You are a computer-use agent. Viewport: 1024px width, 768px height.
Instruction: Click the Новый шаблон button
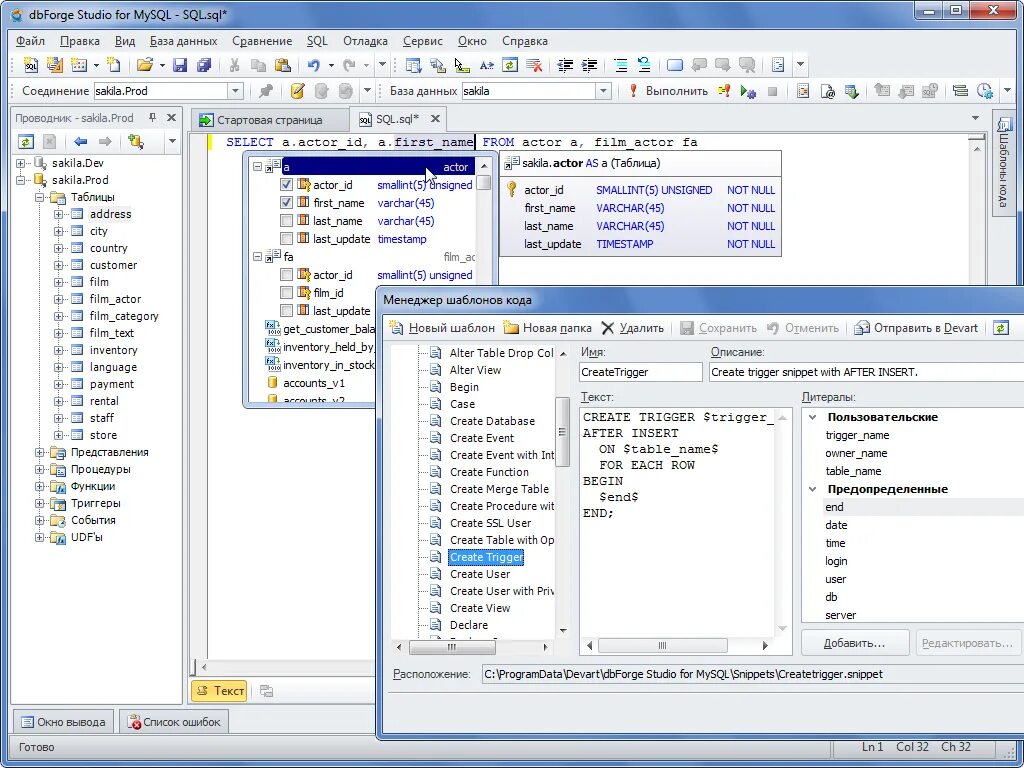(442, 328)
